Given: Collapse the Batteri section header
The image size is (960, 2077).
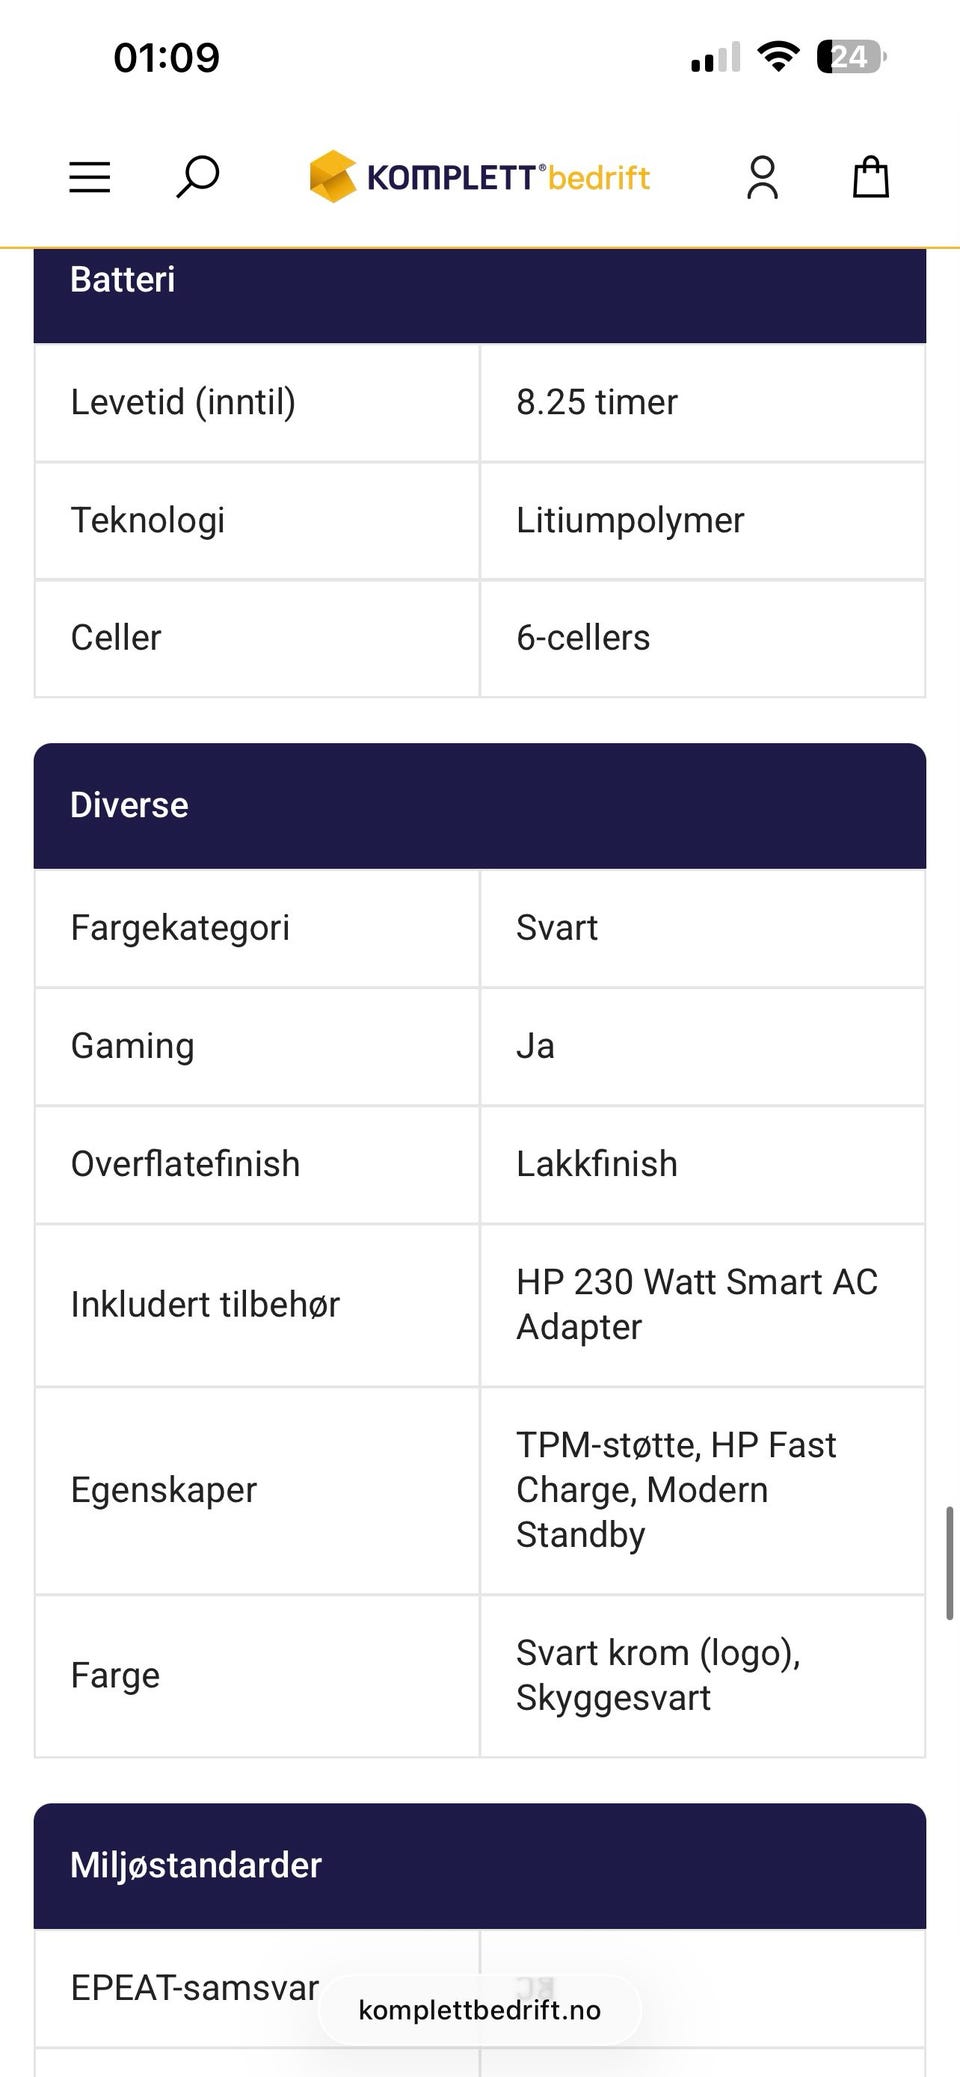Looking at the screenshot, I should (x=480, y=295).
